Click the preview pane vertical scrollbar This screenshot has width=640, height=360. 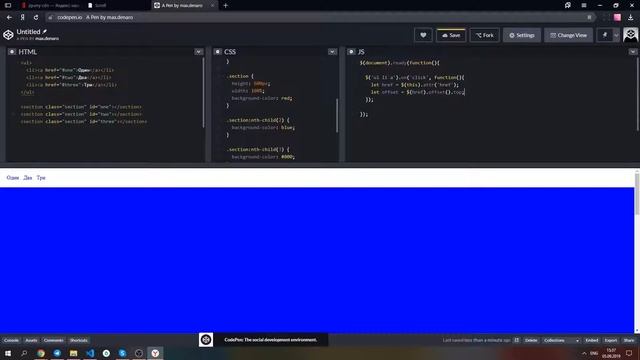[637, 193]
